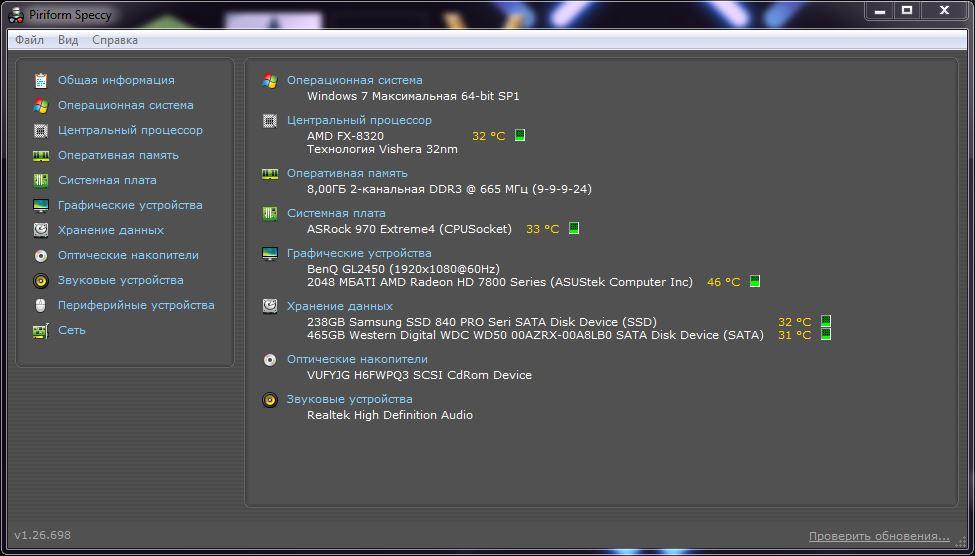975x556 pixels.
Task: Click the AMD FX-8320 text
Action: click(x=345, y=136)
